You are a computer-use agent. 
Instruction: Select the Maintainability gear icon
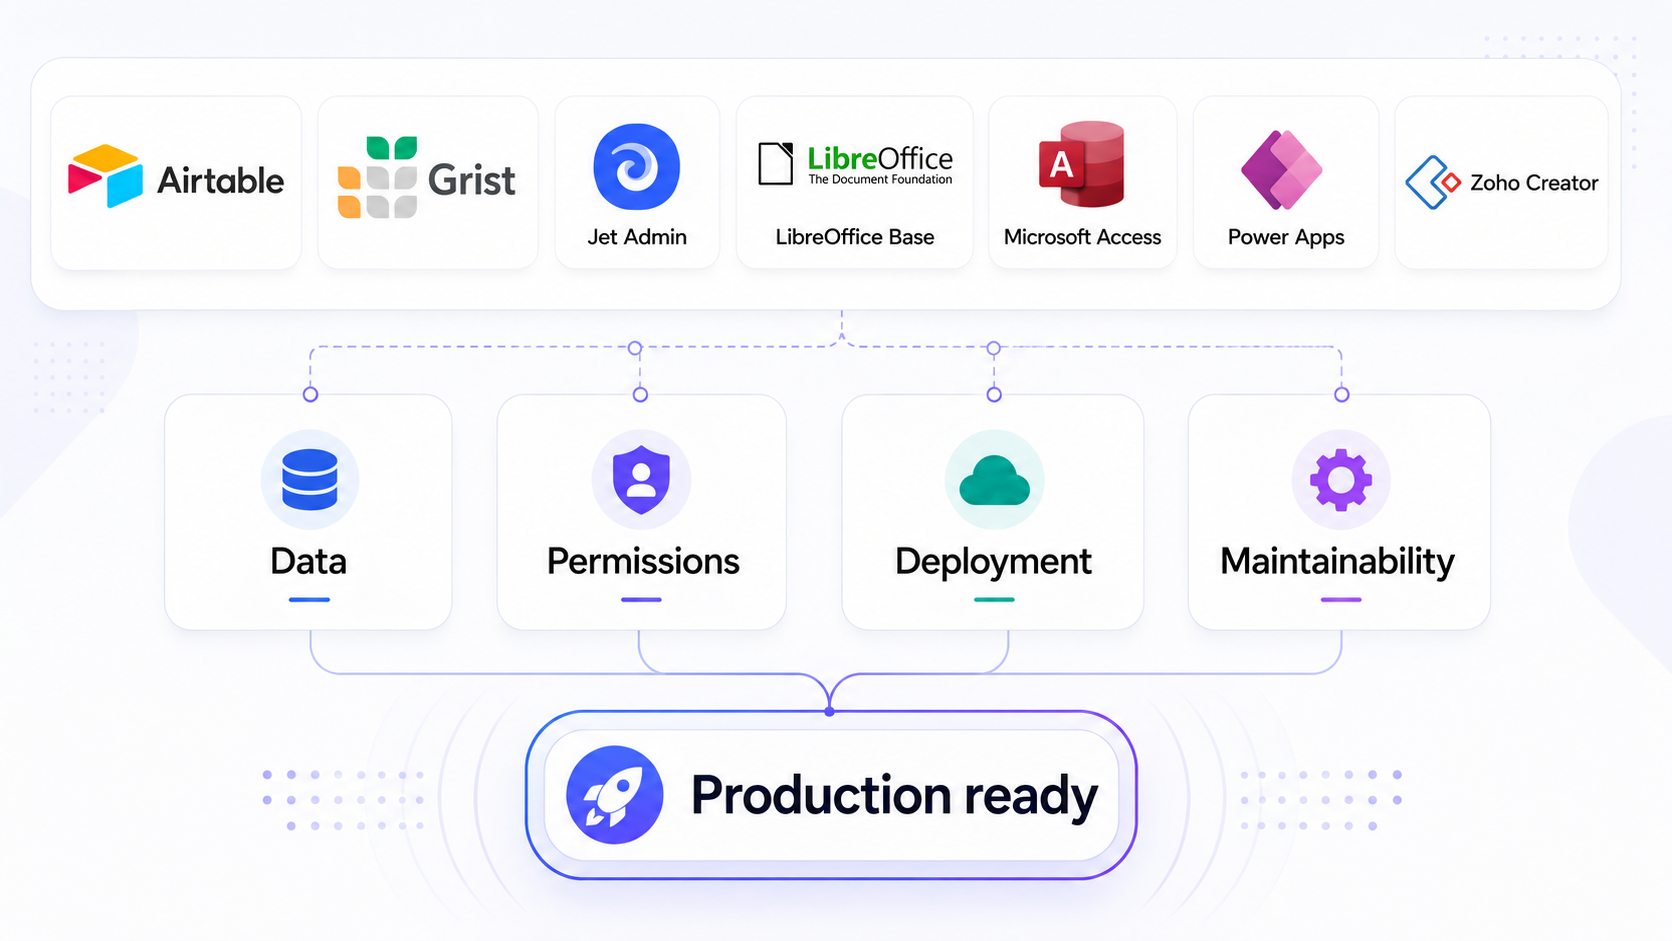tap(1341, 480)
